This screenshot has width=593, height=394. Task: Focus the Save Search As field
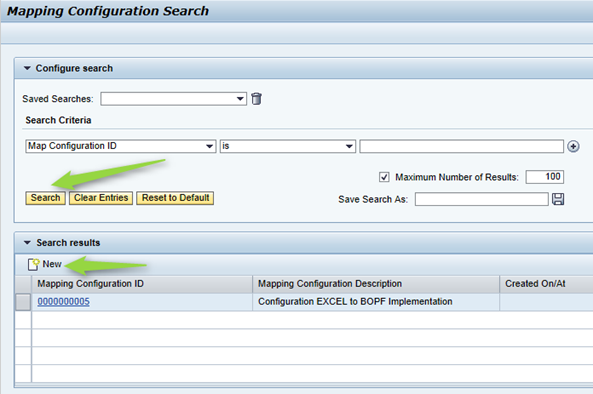[x=481, y=199]
